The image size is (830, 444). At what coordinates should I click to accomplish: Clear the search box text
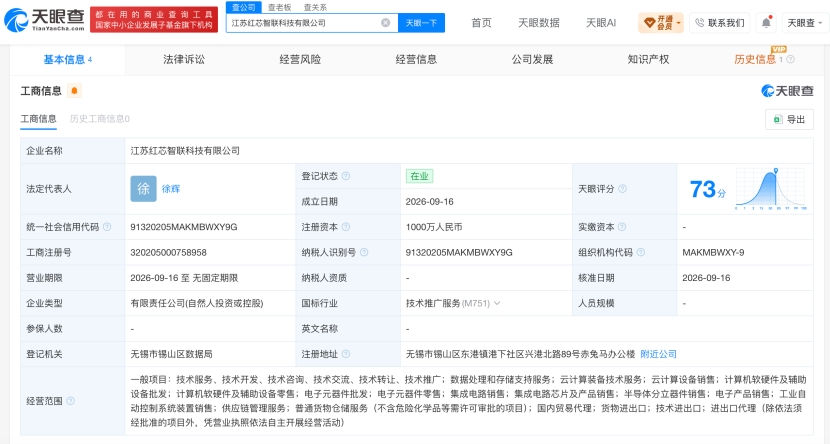[385, 23]
